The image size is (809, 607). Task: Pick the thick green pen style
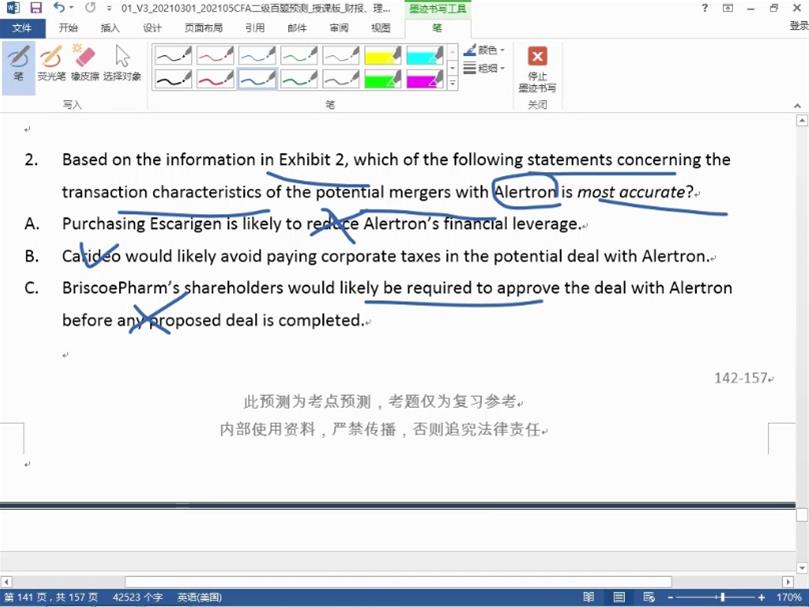[x=299, y=79]
